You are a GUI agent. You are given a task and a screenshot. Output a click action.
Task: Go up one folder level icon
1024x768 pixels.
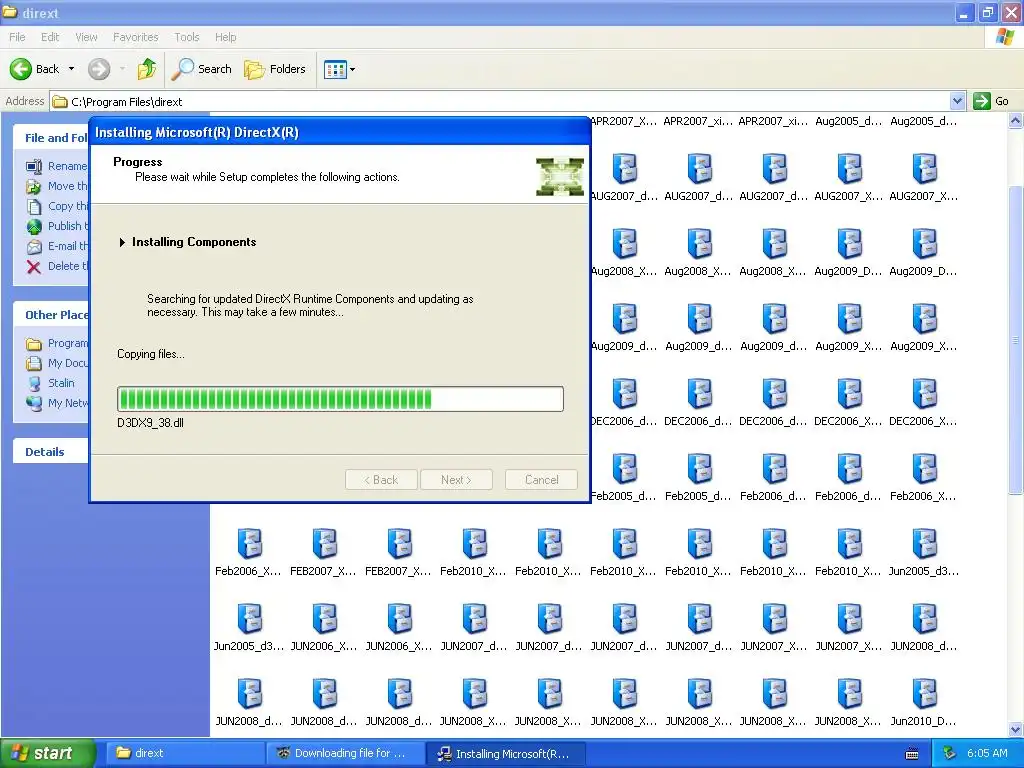point(147,69)
